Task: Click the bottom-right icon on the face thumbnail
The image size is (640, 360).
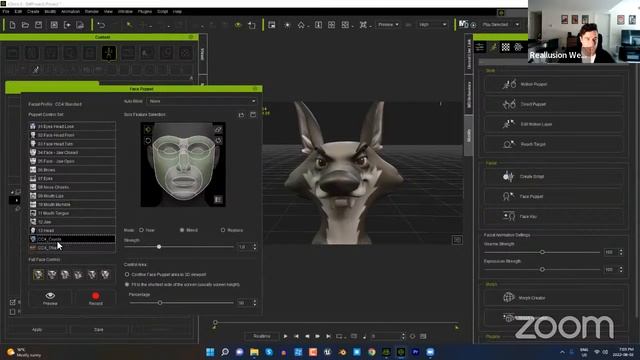Action: coord(218,199)
